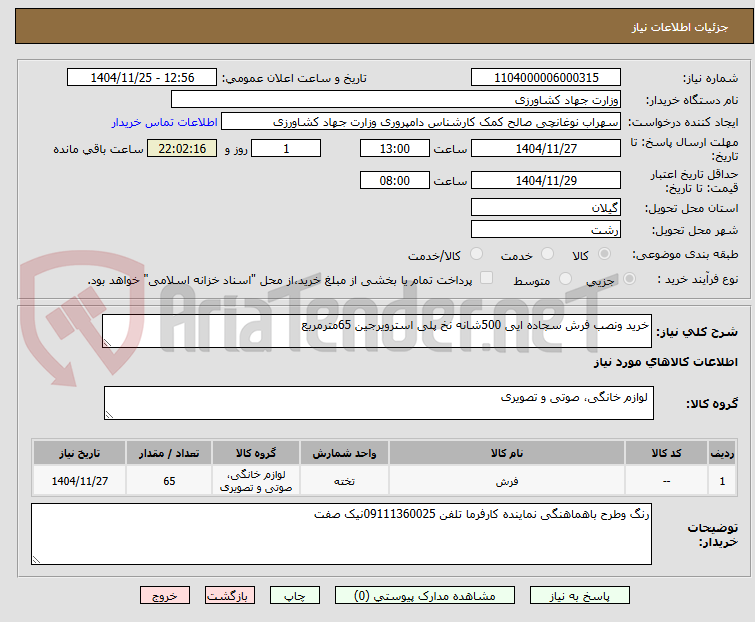
Task: Click the پاسخ به نیاز button
Action: coord(580,596)
